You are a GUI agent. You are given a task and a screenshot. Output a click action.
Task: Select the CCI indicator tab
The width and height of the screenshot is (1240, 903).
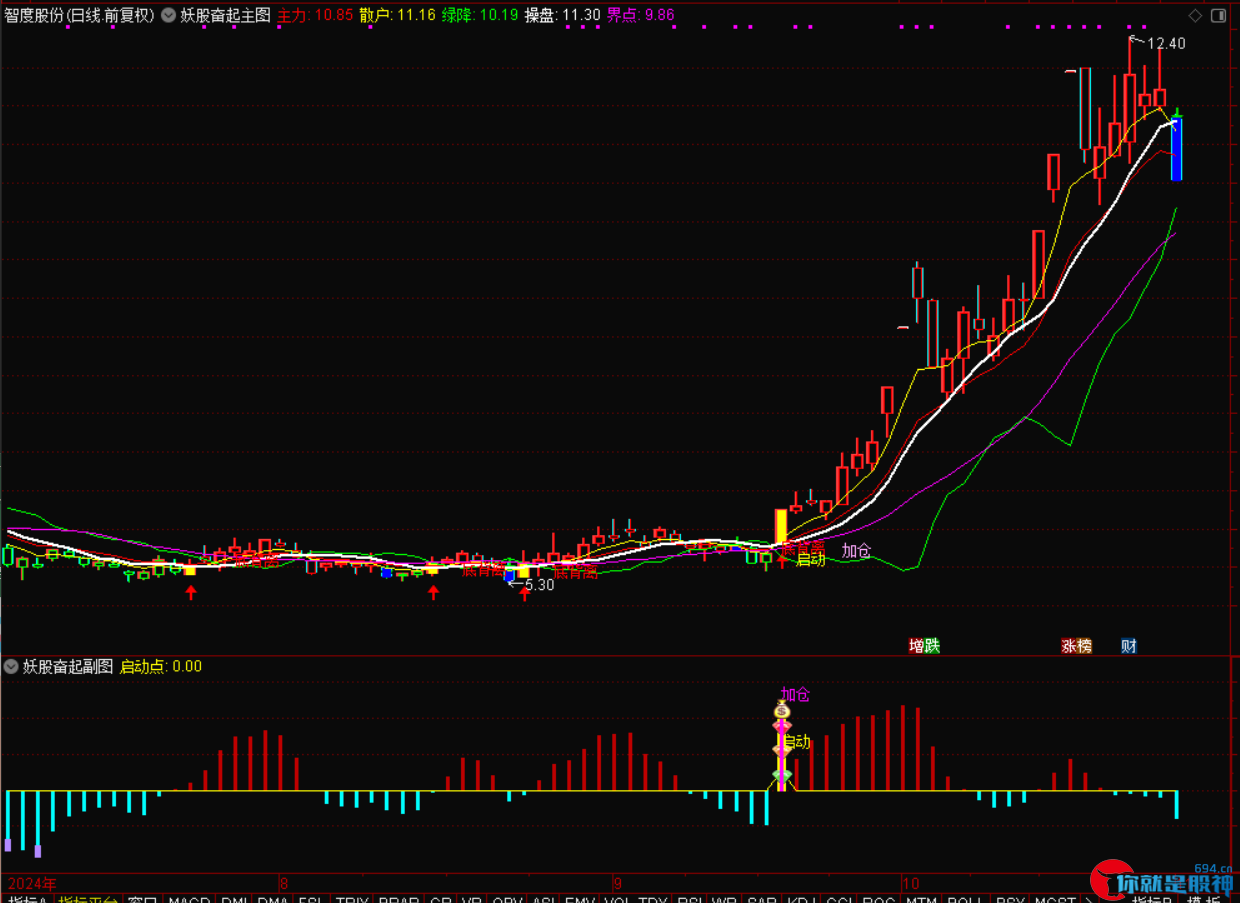click(x=839, y=899)
